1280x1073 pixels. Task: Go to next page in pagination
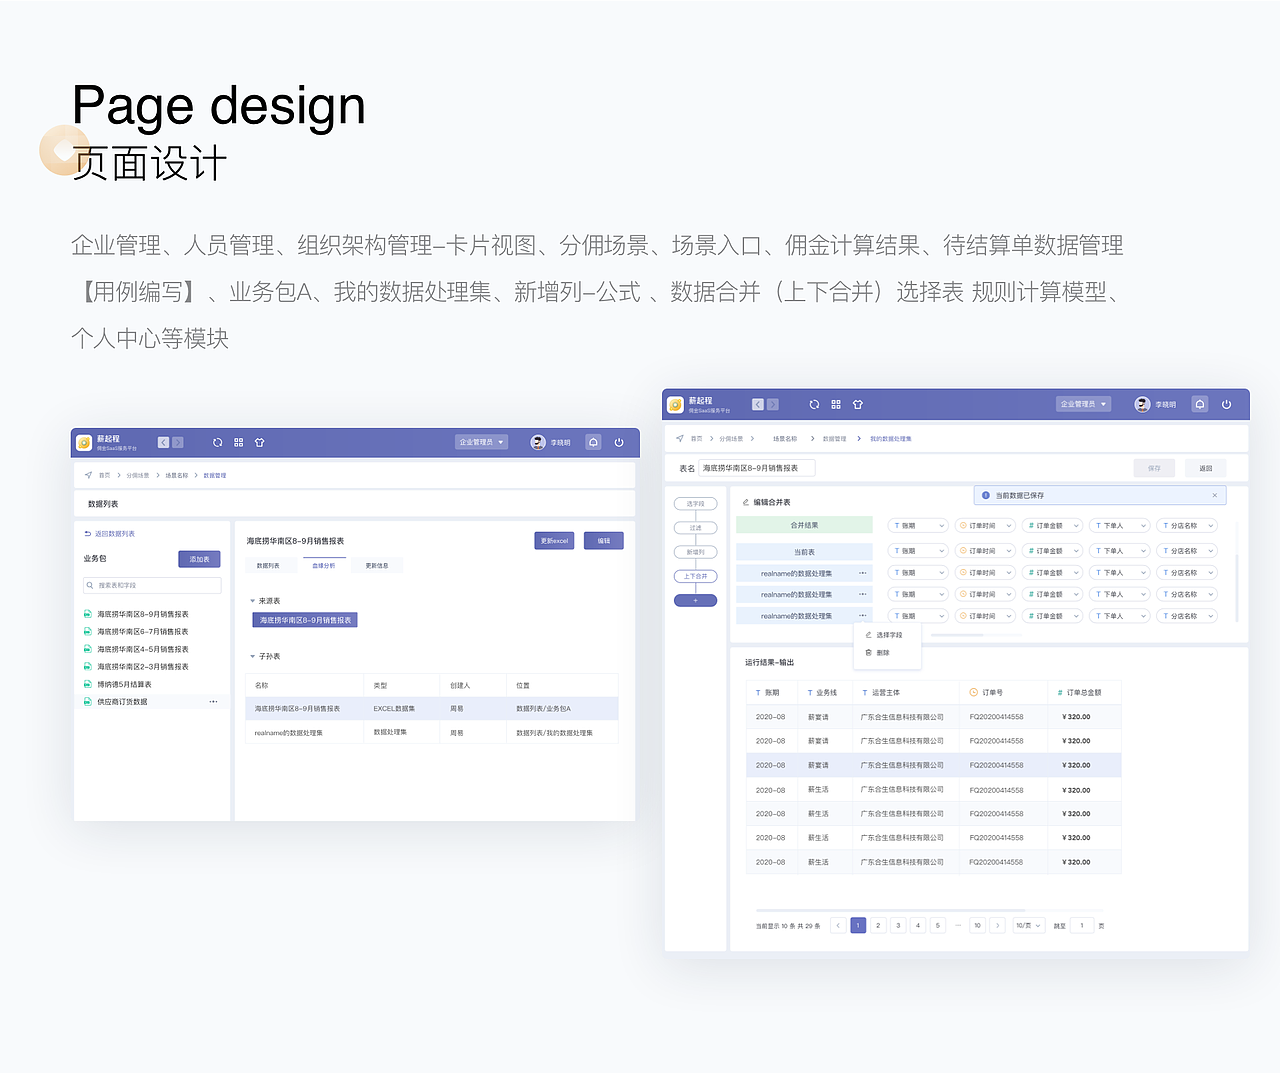pos(997,925)
